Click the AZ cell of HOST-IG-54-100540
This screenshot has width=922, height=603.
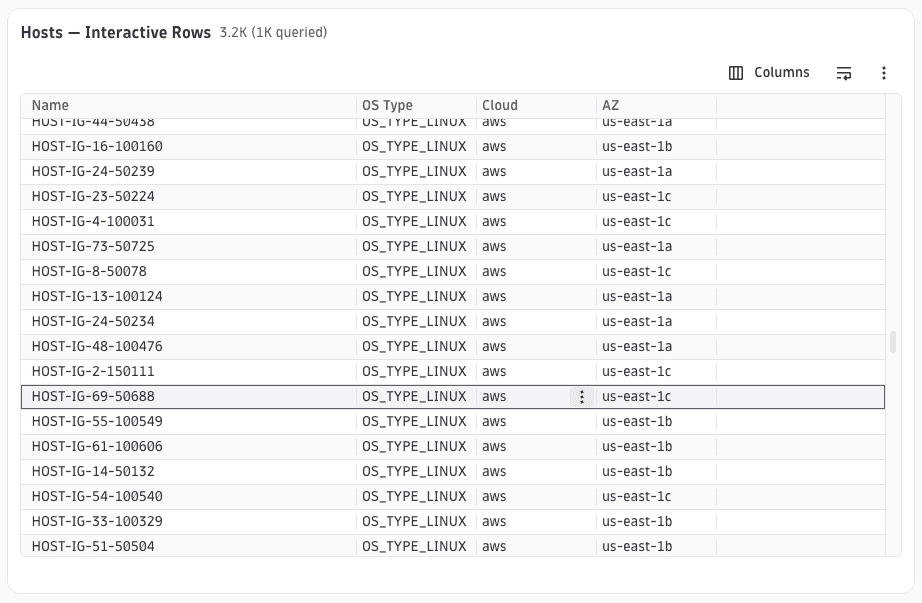point(656,497)
